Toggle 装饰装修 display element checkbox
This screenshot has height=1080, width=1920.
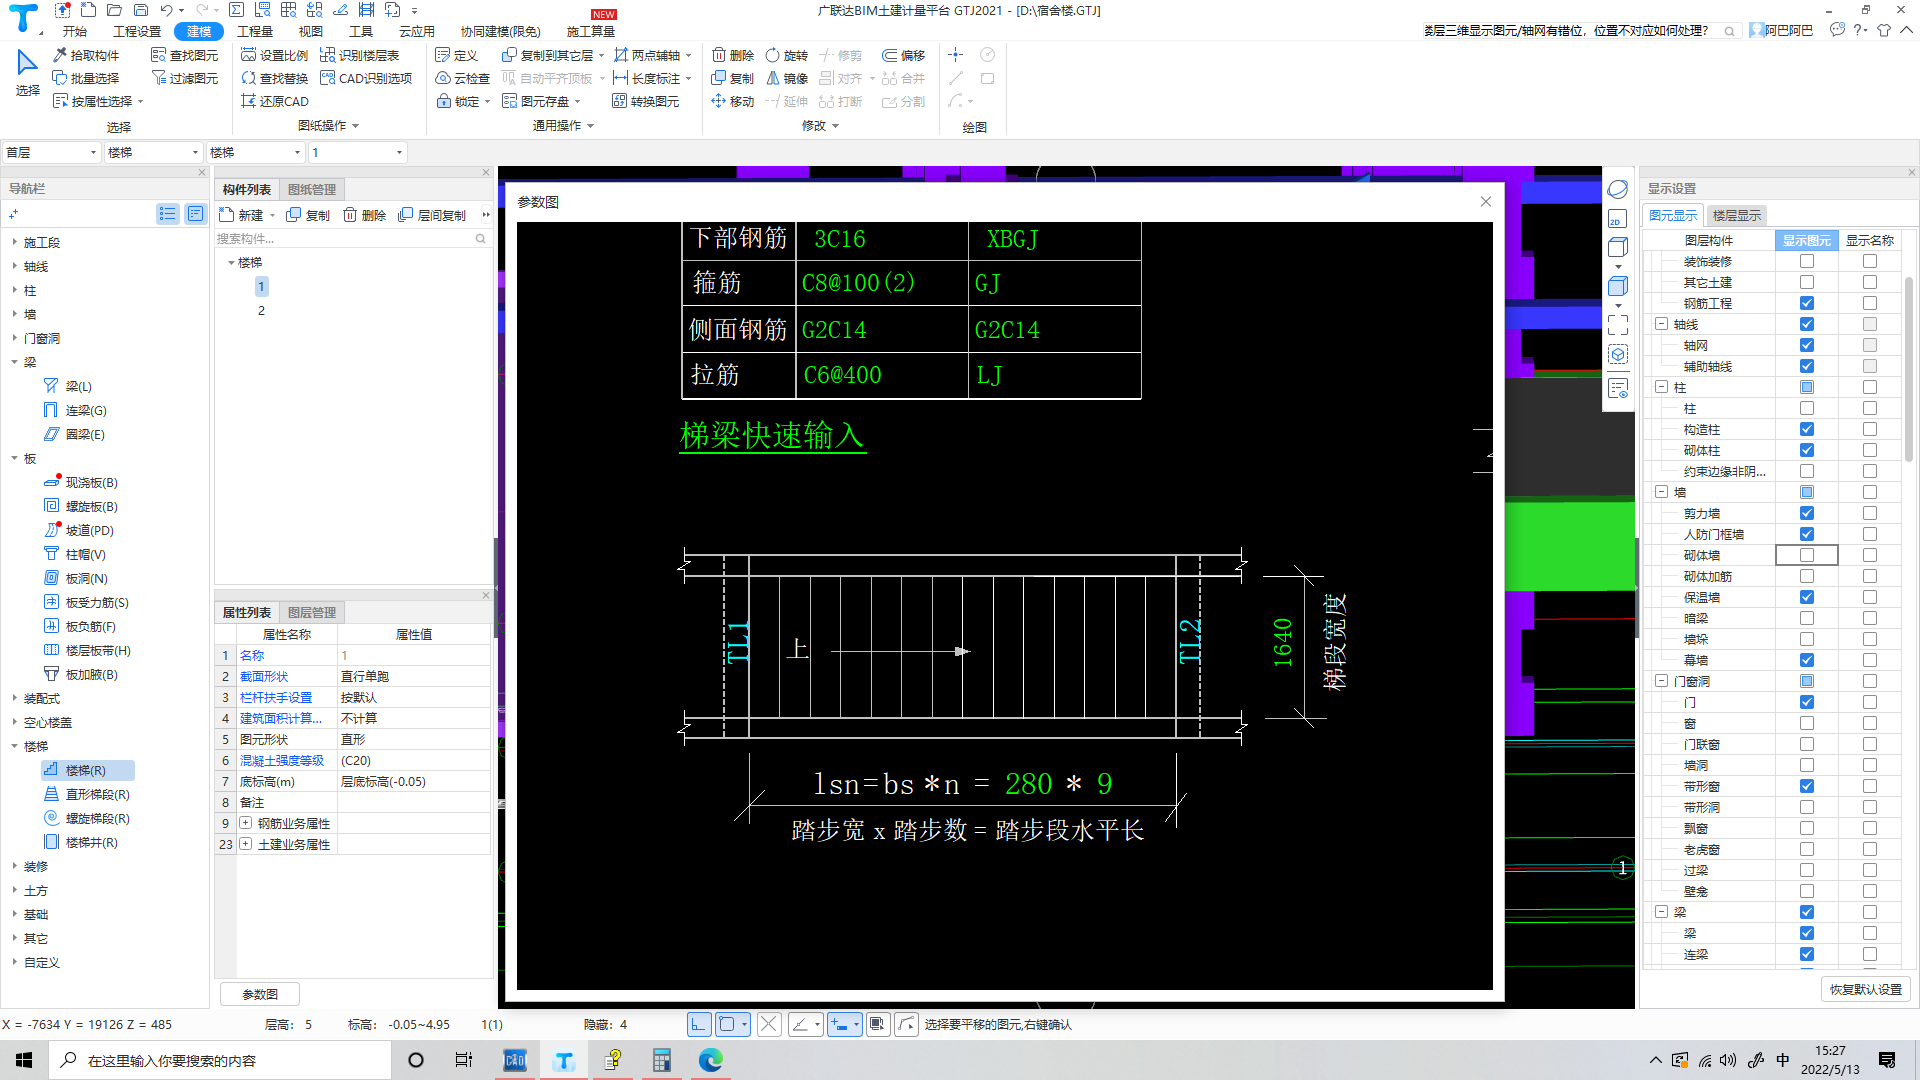tap(1807, 261)
